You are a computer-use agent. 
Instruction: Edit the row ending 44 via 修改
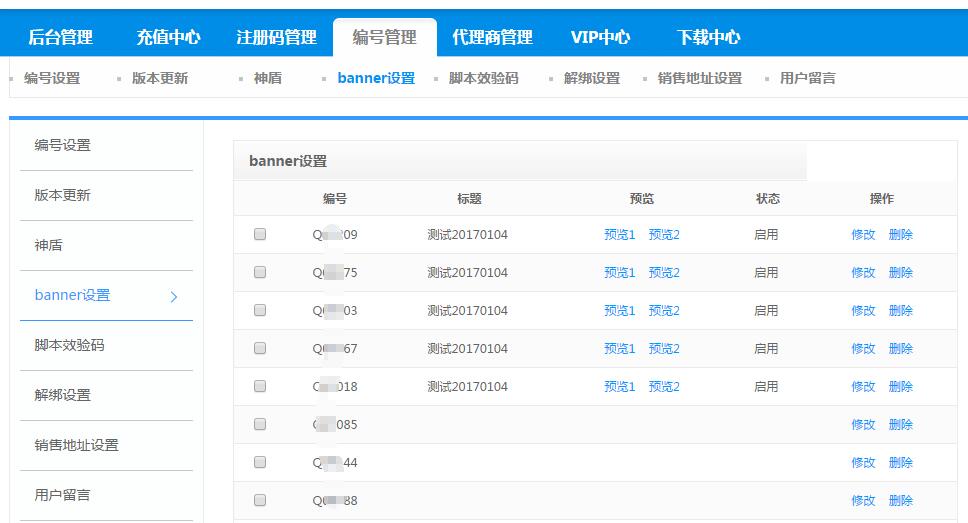pos(863,463)
